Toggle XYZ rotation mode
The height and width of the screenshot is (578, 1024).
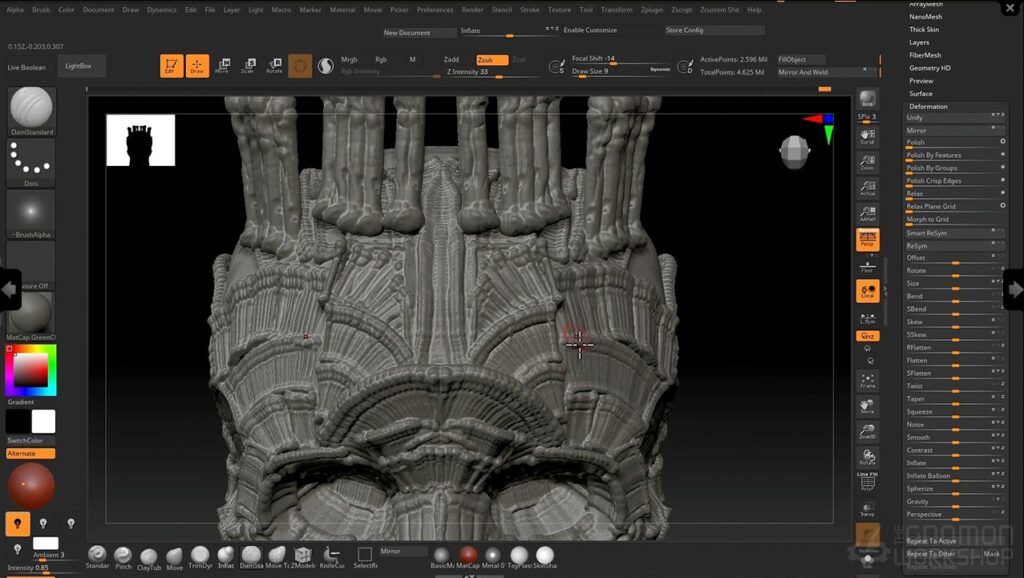[x=867, y=336]
